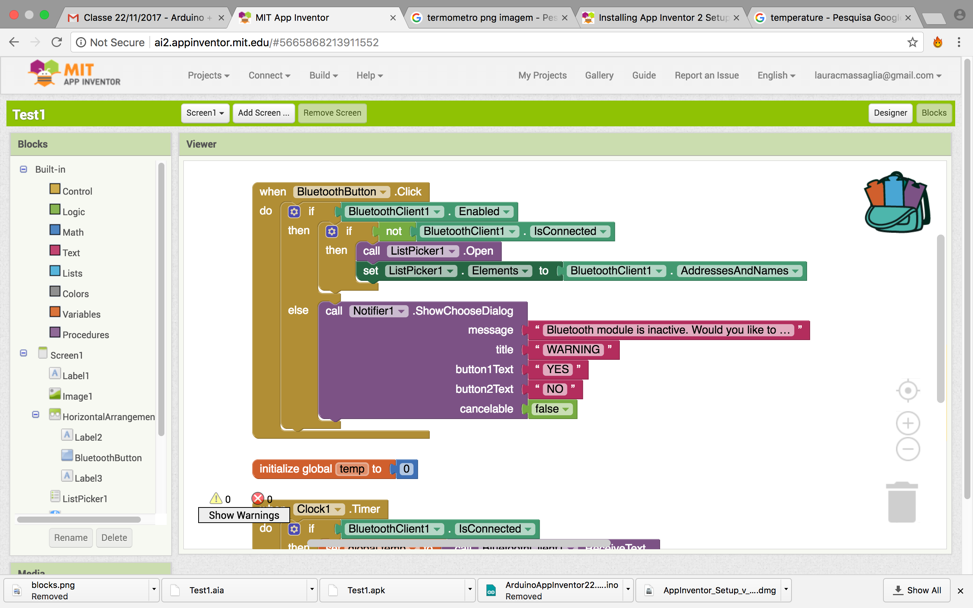
Task: Click the Blocks panel horizontal scrollbar
Action: 79,519
